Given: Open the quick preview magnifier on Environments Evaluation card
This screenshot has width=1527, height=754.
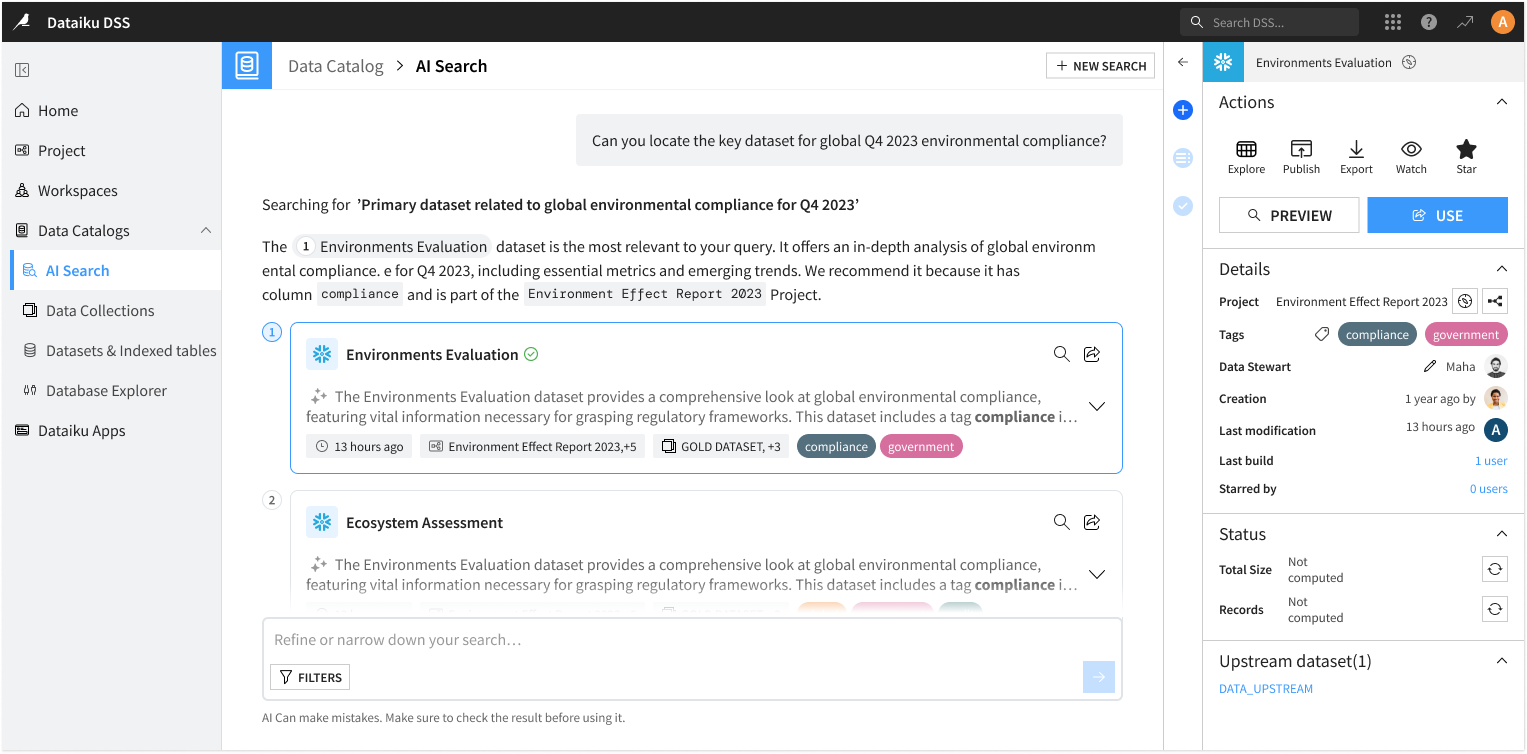Looking at the screenshot, I should point(1061,353).
